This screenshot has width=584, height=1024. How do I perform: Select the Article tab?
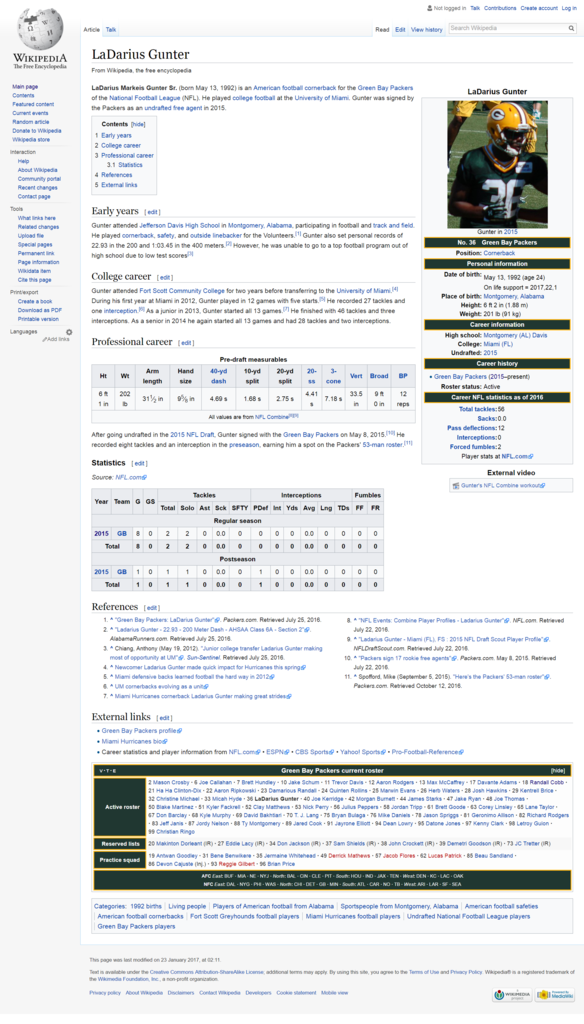(x=91, y=29)
